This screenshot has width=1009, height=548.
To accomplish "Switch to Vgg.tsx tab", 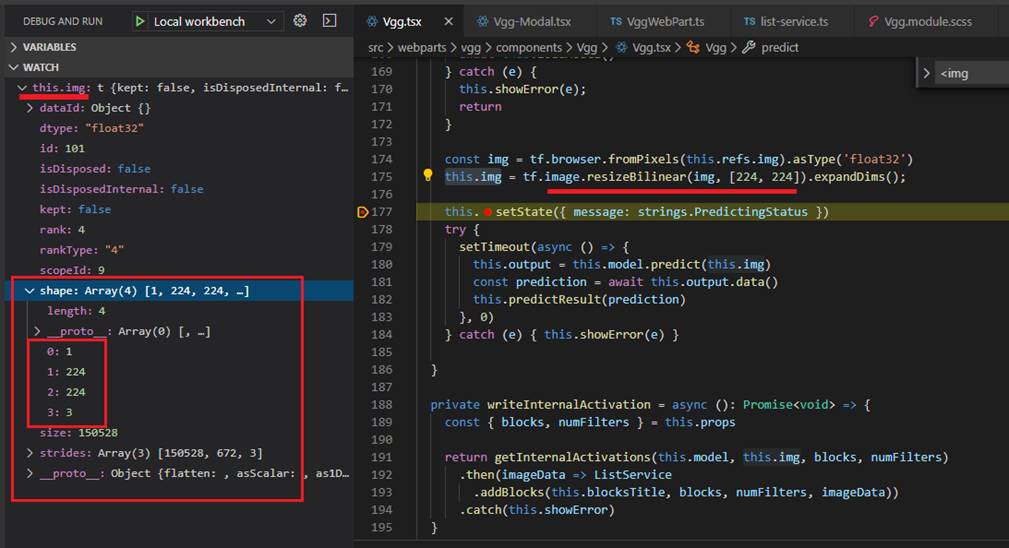I will (x=402, y=22).
